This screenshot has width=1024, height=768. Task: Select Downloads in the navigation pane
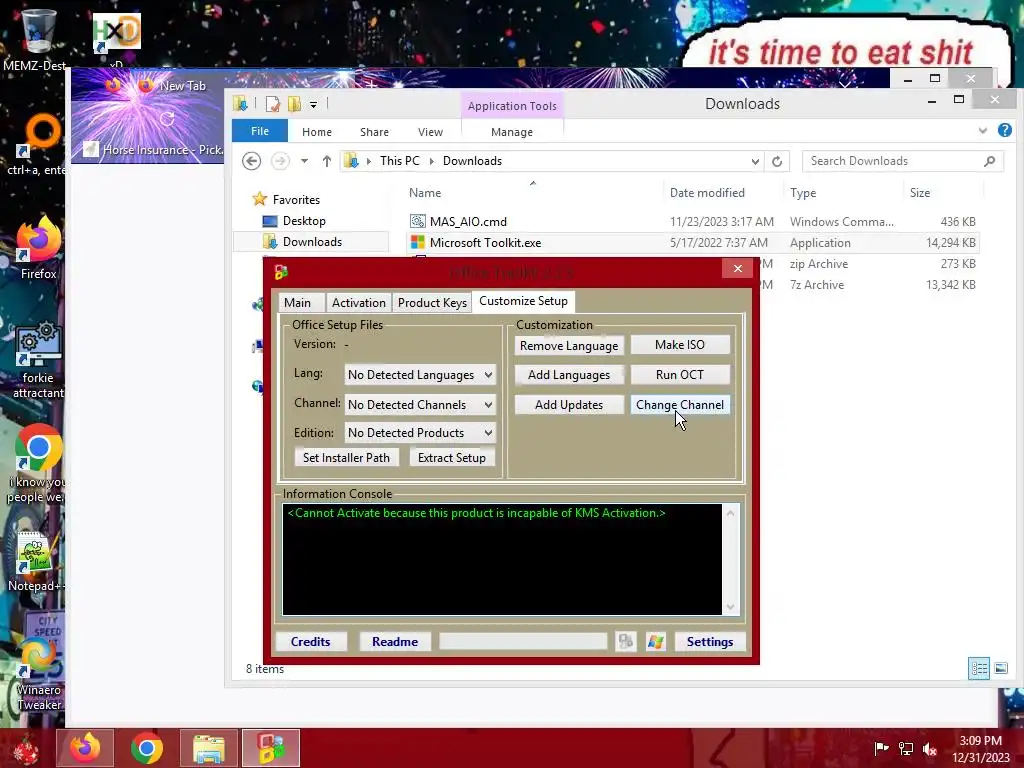tap(312, 242)
